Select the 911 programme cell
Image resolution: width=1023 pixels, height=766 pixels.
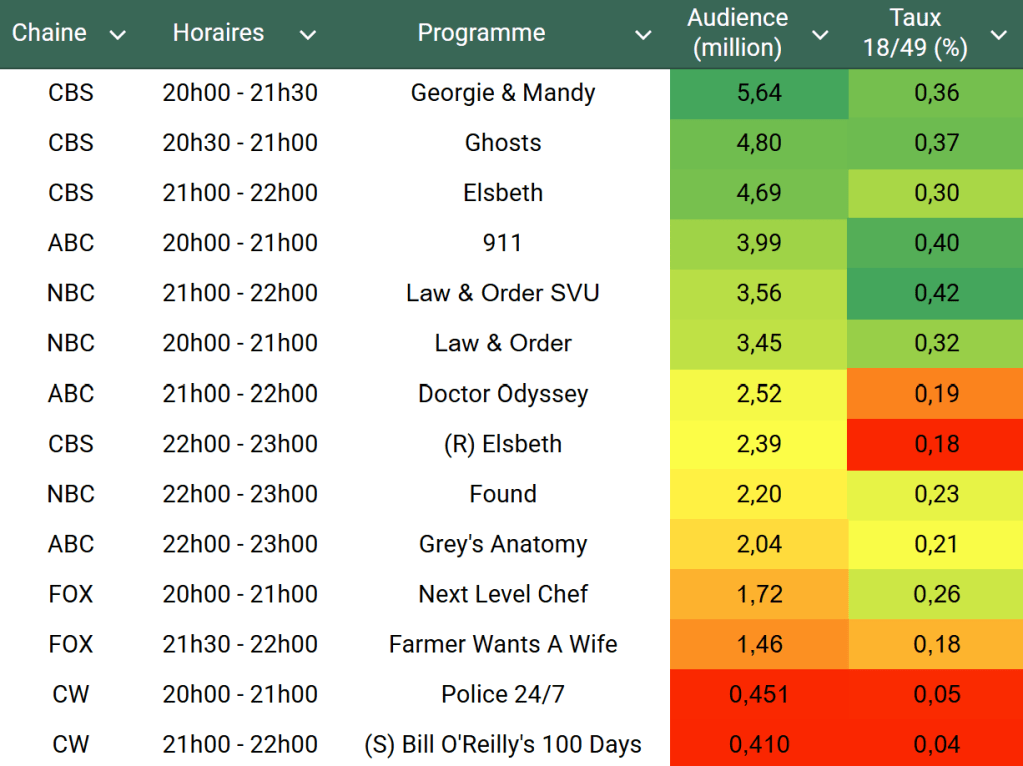(x=503, y=243)
